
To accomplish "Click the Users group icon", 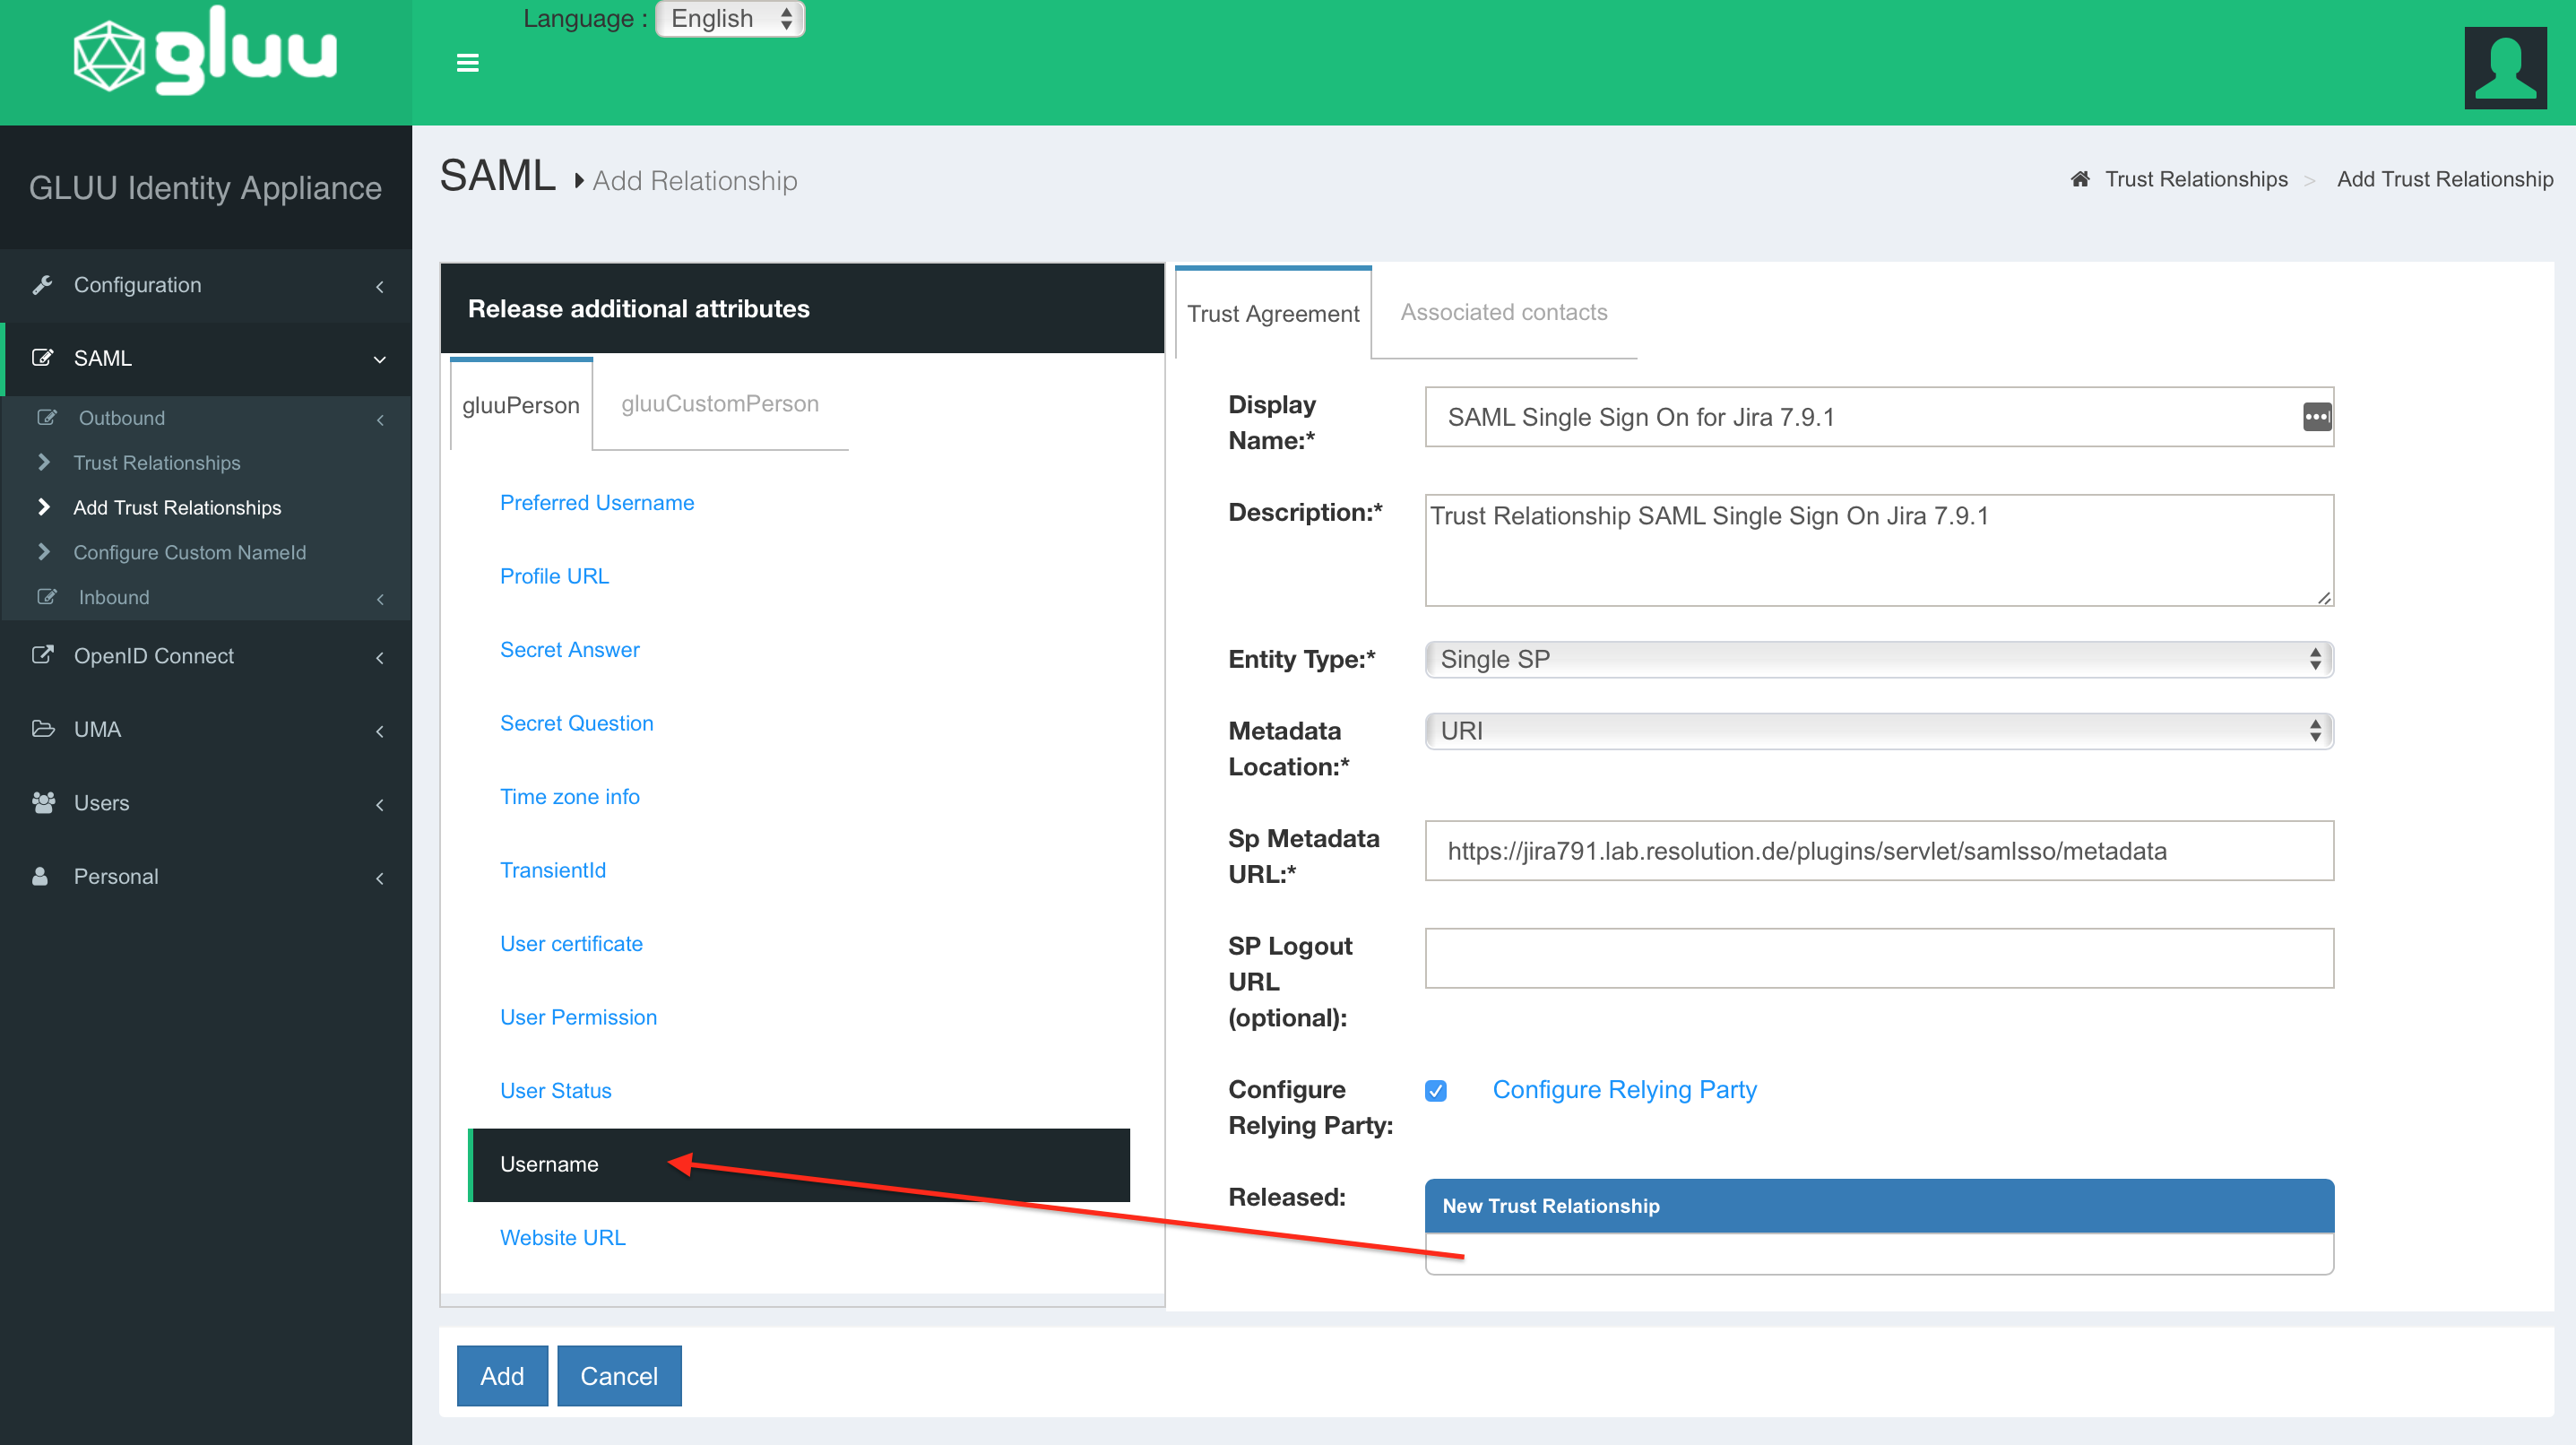I will pyautogui.click(x=43, y=802).
